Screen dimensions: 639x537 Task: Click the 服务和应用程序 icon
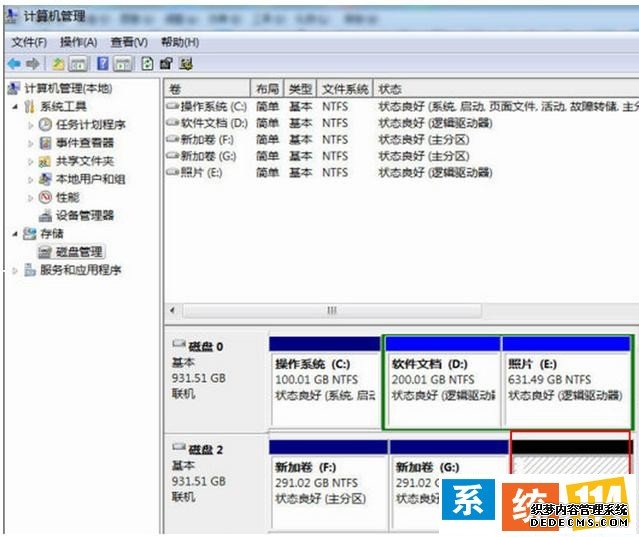point(30,270)
